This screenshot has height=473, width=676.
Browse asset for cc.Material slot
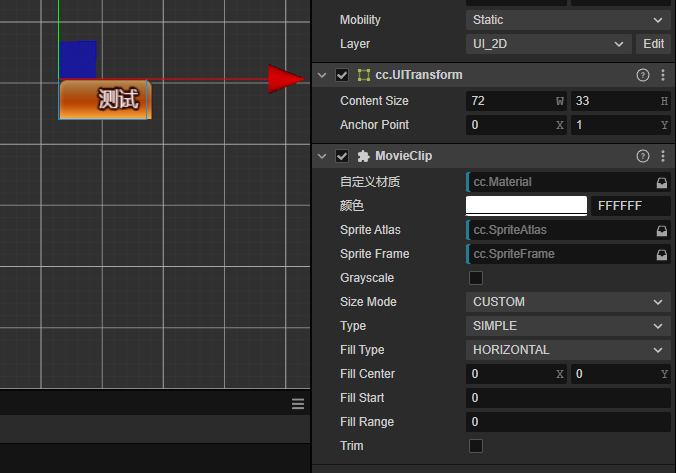point(661,182)
